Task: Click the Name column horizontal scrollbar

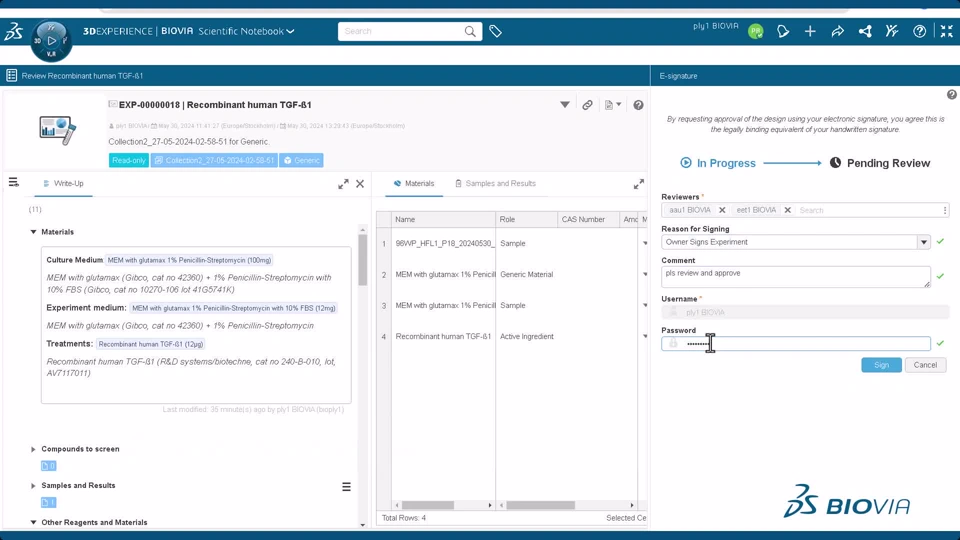Action: [x=428, y=505]
